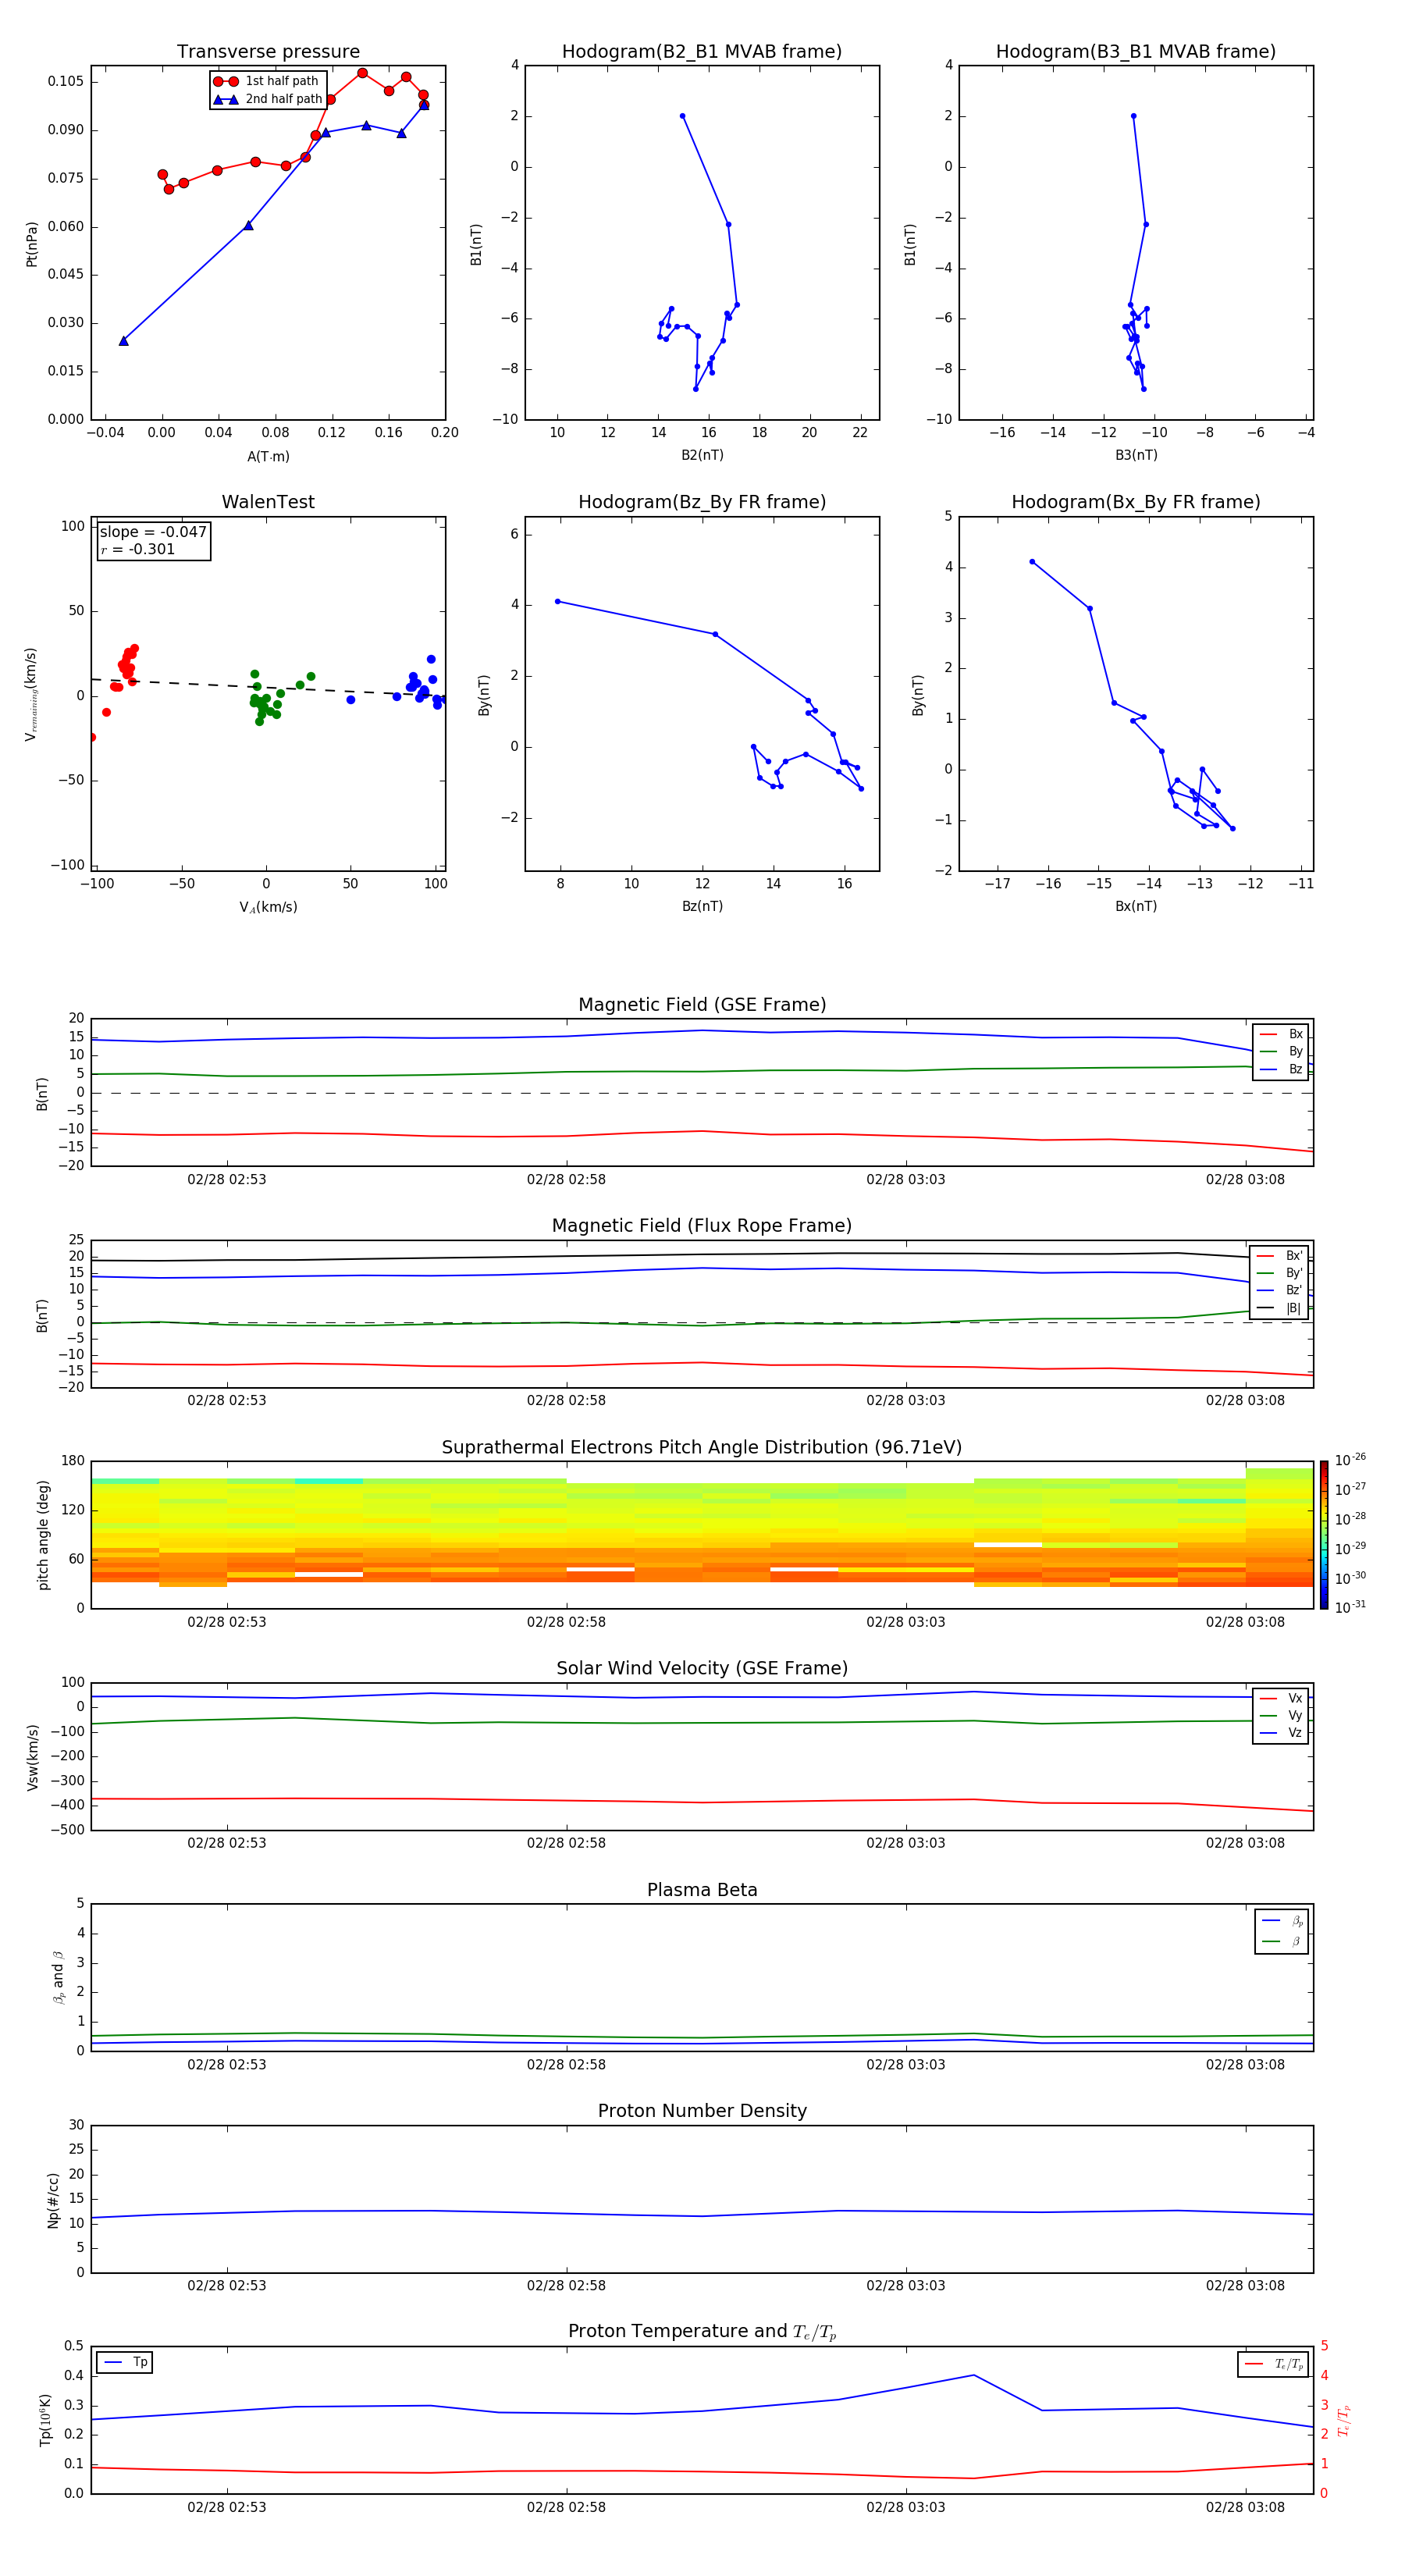
Task: Click '02/28 03:03' tick under Proton Number Density panel
Action: click(x=906, y=2285)
